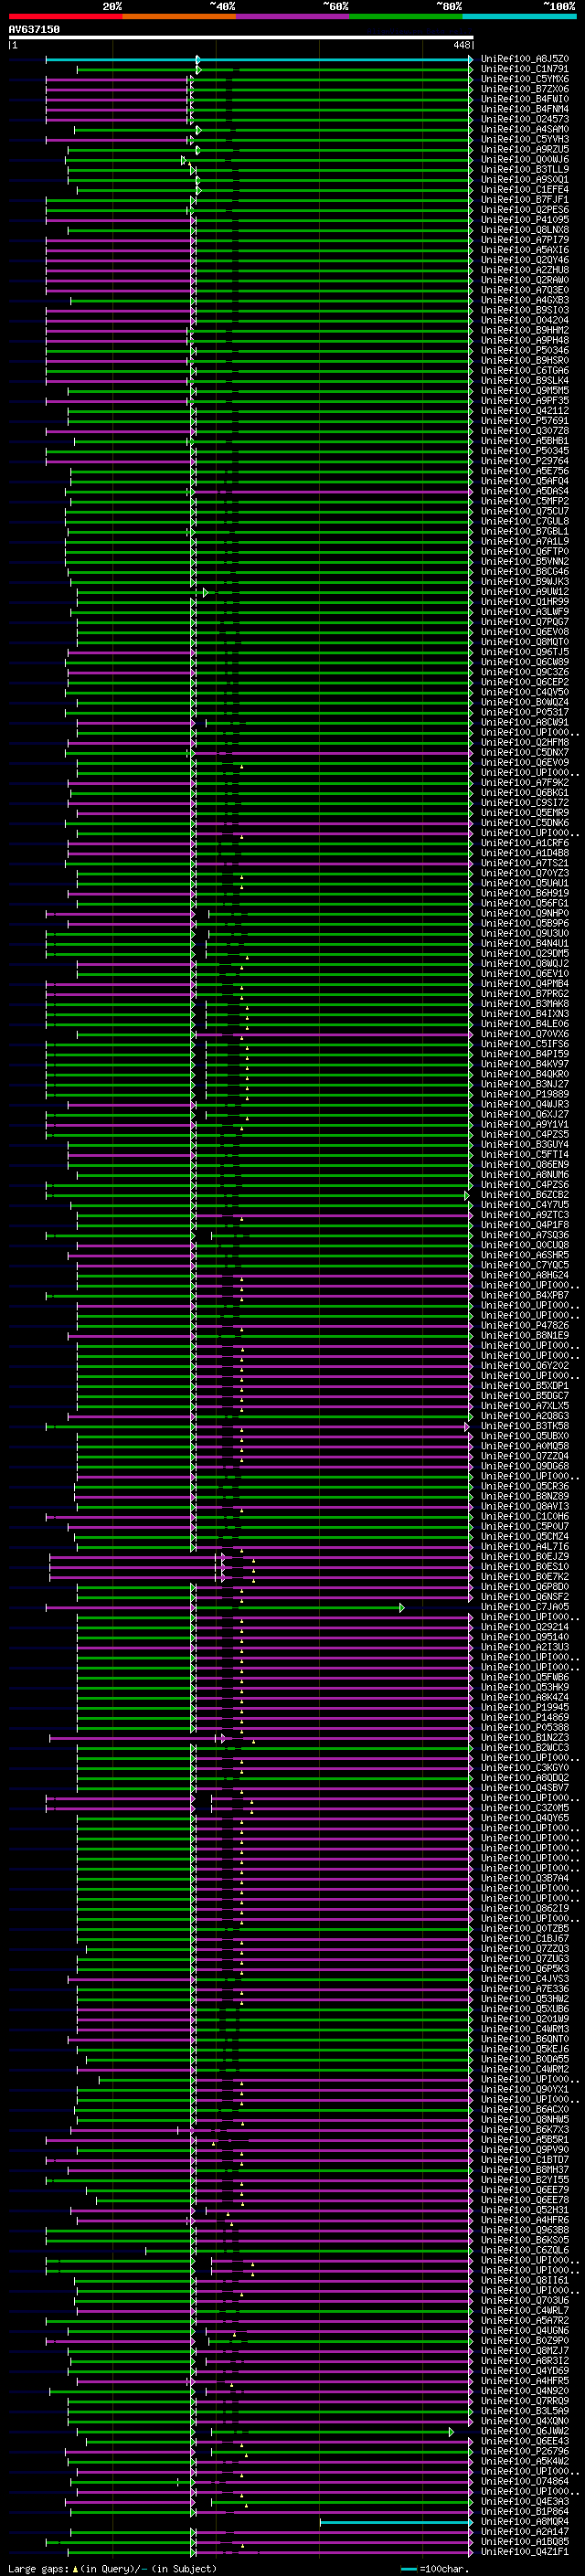This screenshot has height=2576, width=585.
Task: Open hit UniRef100_A8J5Z0
Action: coord(525,59)
